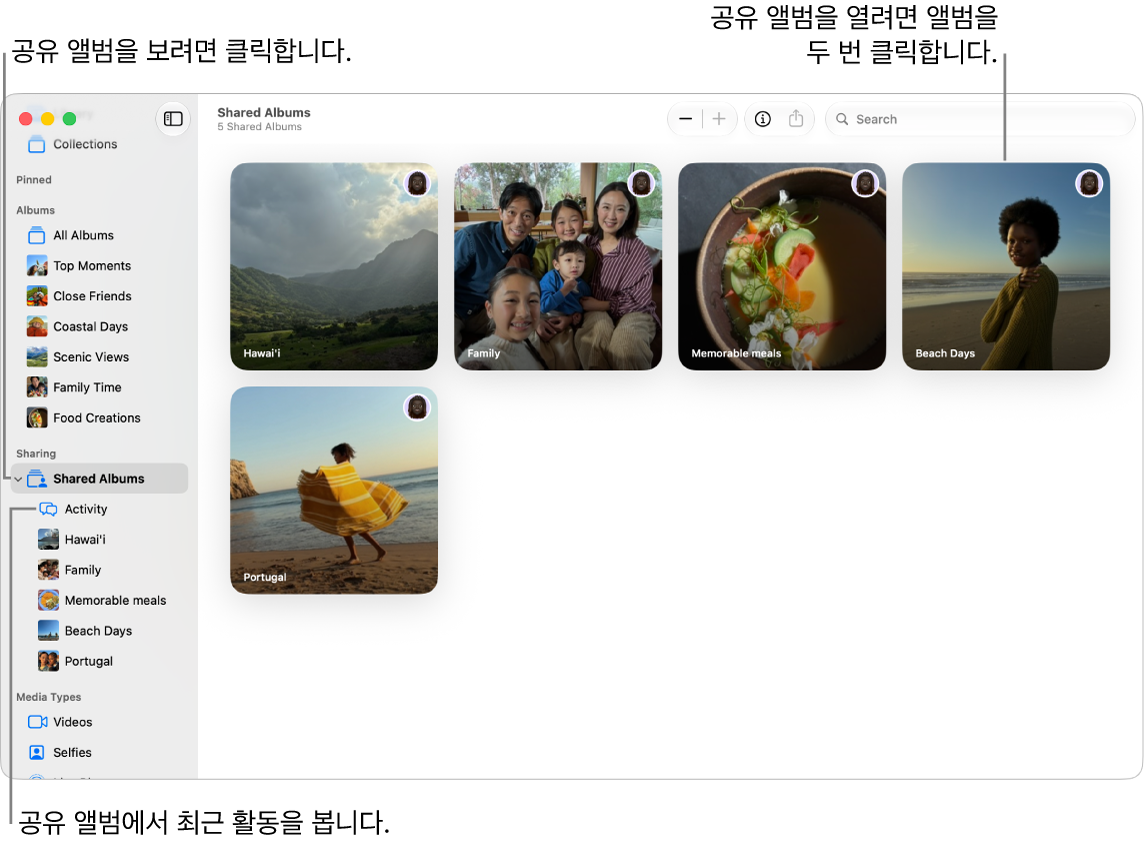Click owner avatar on Beach Days thumbnail
The height and width of the screenshot is (843, 1146).
pos(1089,183)
